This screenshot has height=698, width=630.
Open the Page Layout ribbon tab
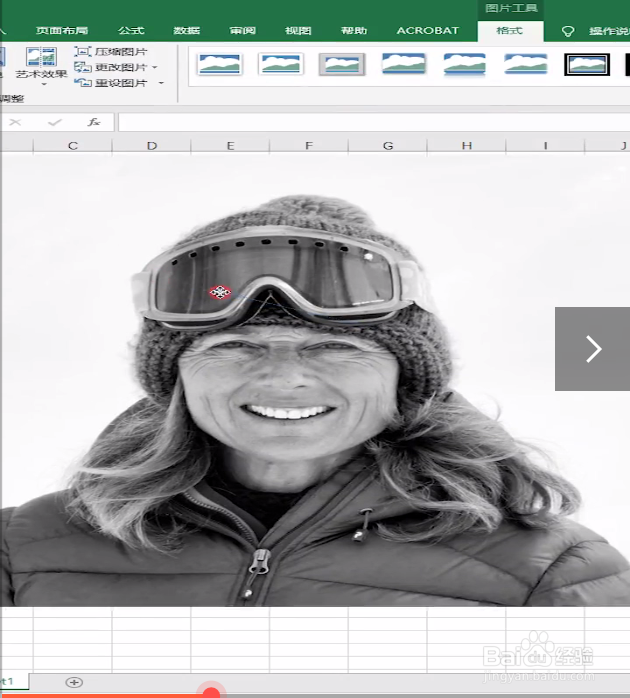62,31
